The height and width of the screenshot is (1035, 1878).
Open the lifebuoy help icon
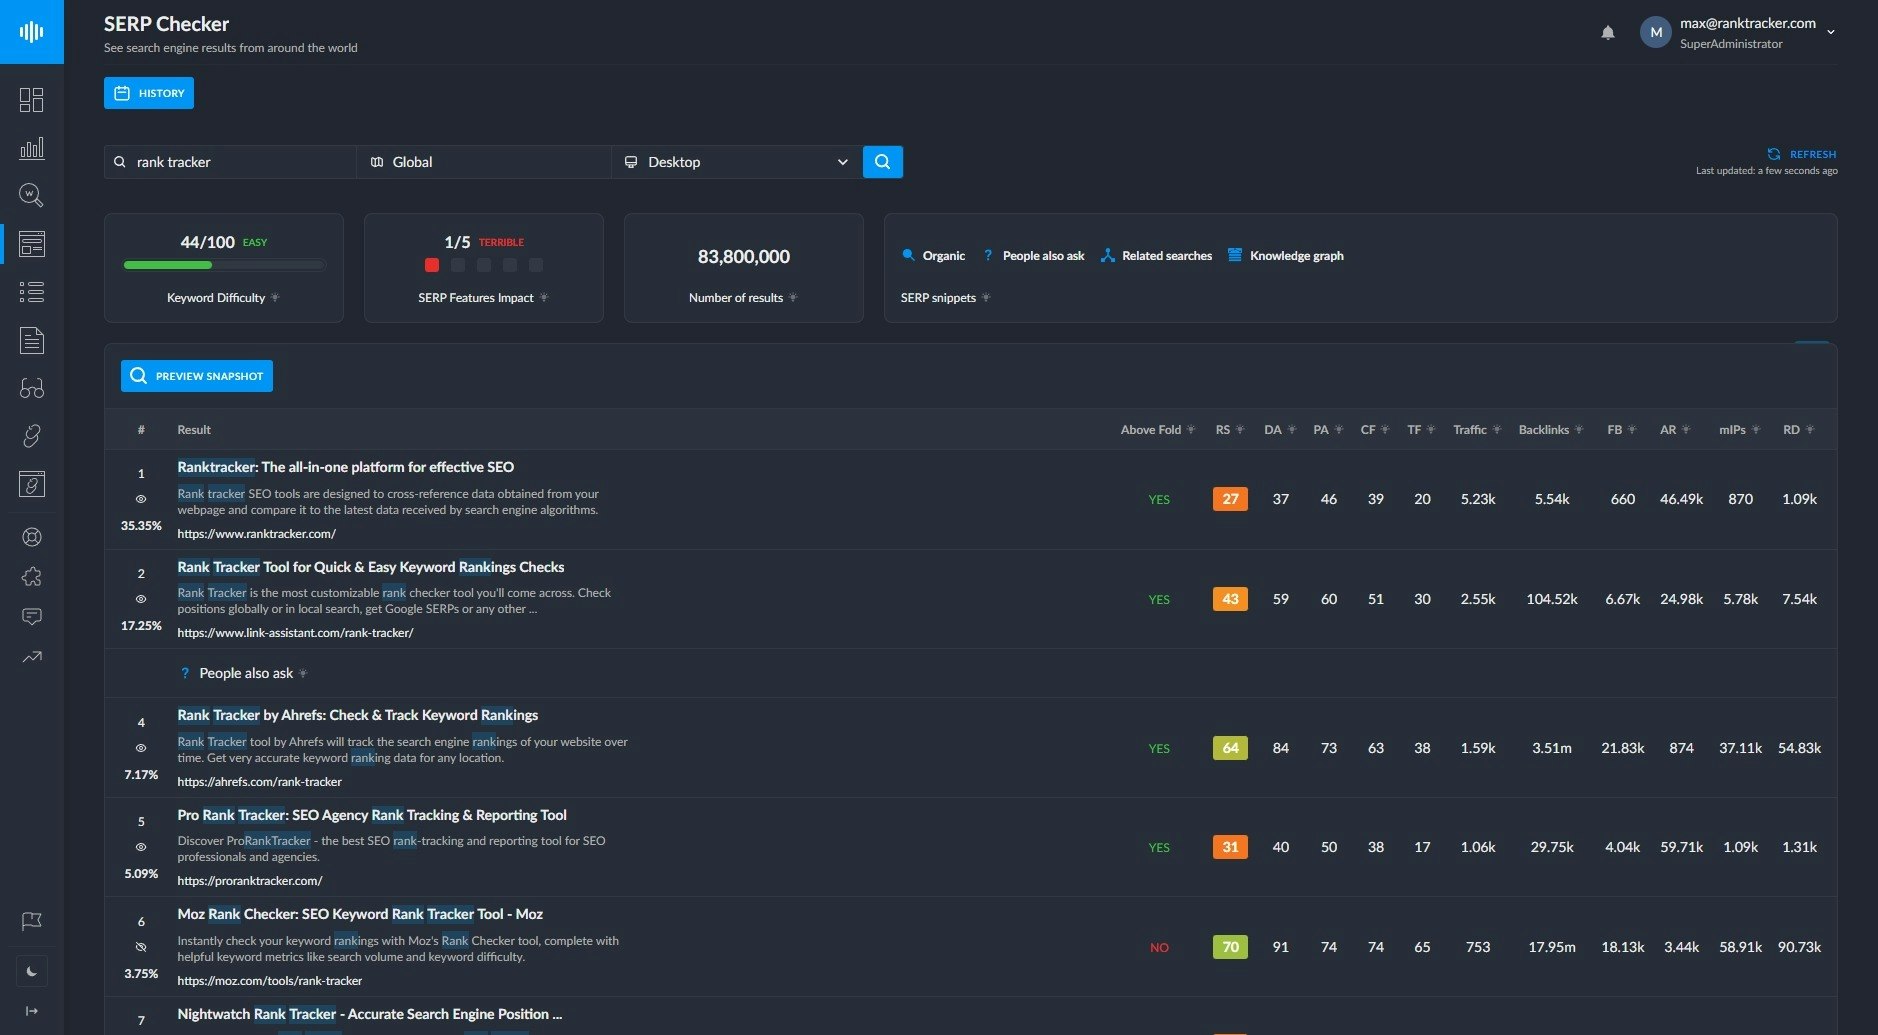tap(32, 537)
